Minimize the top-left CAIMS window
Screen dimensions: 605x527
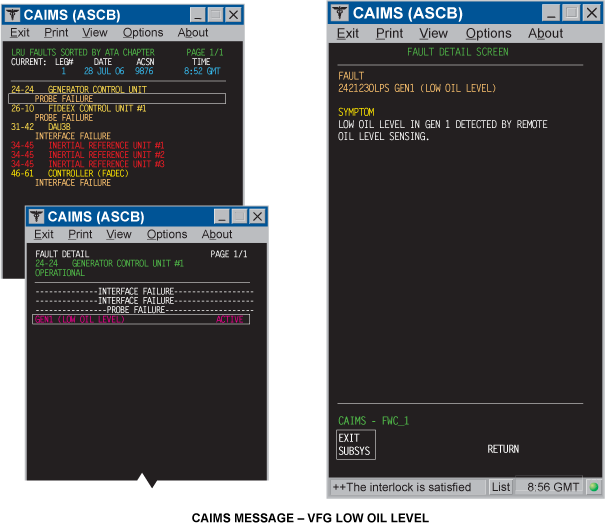[198, 15]
